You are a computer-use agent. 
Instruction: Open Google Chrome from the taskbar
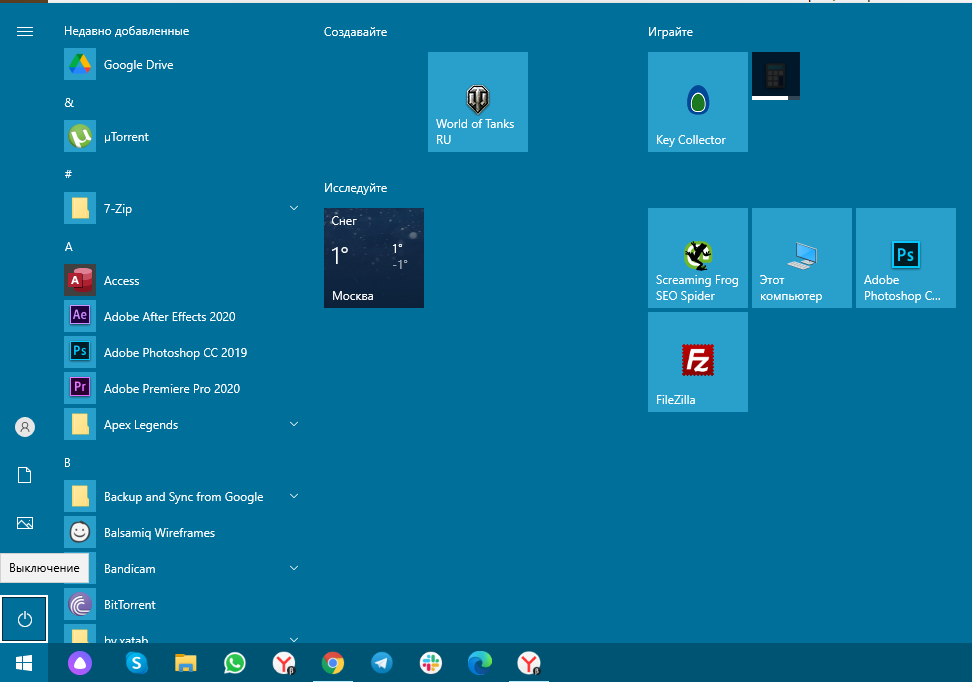pyautogui.click(x=333, y=663)
